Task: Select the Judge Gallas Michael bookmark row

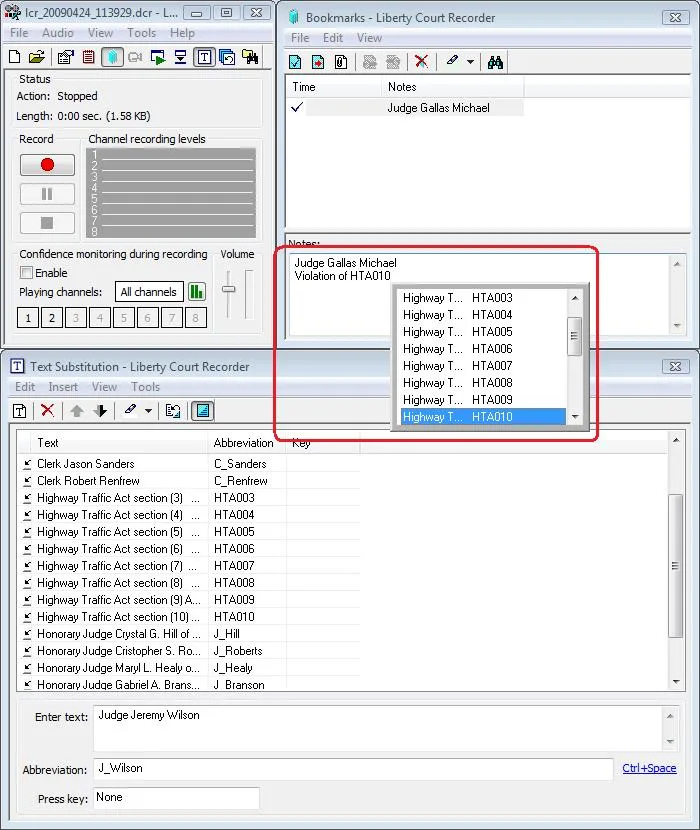Action: pyautogui.click(x=406, y=107)
